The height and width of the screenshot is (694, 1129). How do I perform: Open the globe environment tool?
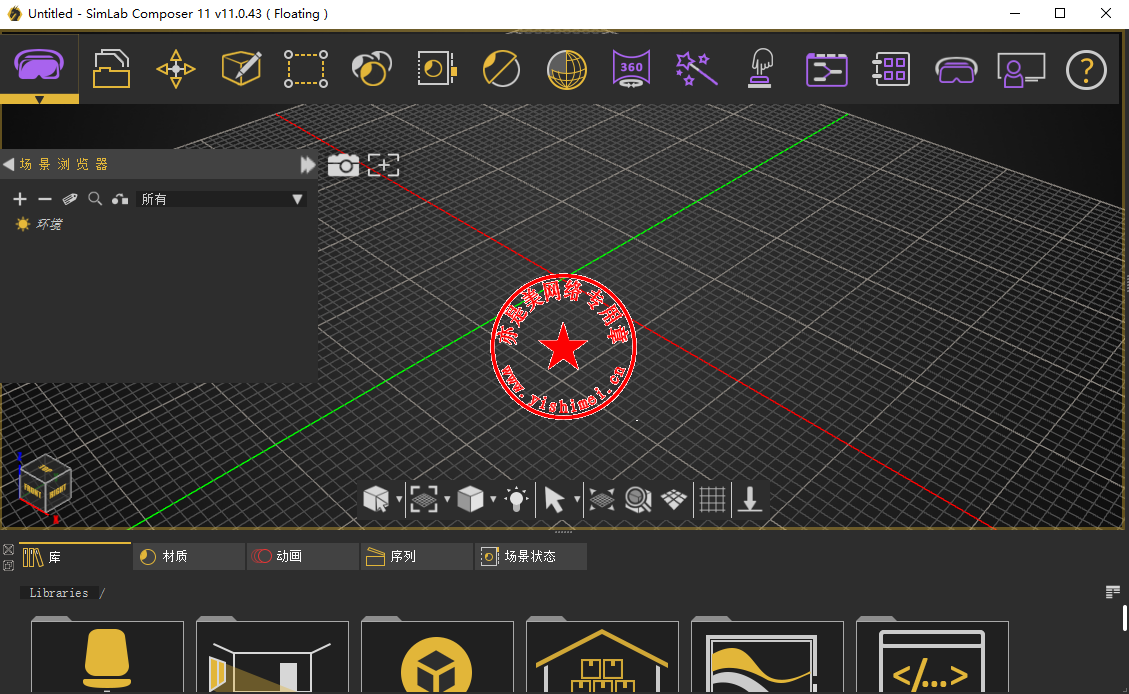coord(567,69)
